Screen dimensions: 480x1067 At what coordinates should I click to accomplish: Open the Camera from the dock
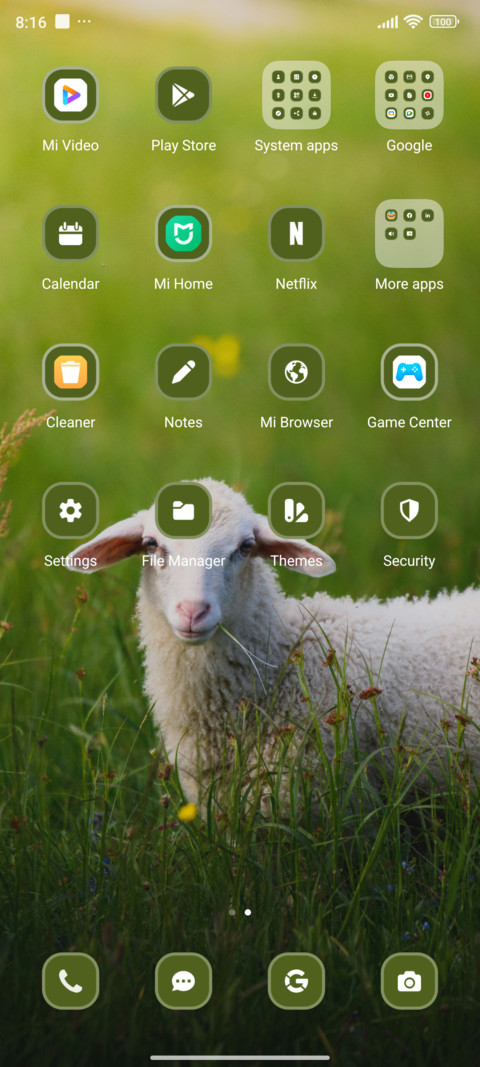click(x=409, y=981)
